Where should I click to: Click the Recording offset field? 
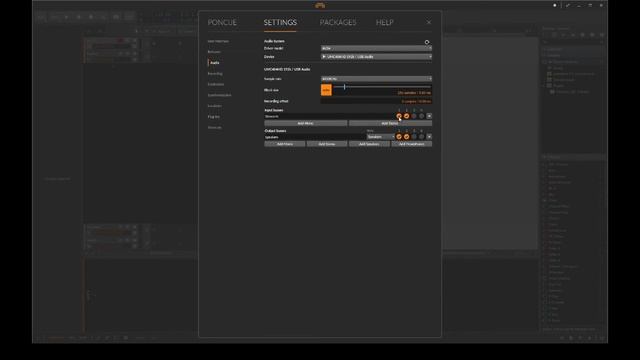[376, 101]
